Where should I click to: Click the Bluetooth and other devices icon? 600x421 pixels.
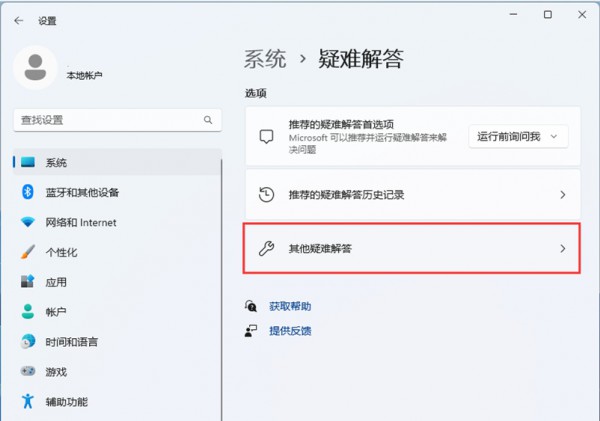[28, 192]
